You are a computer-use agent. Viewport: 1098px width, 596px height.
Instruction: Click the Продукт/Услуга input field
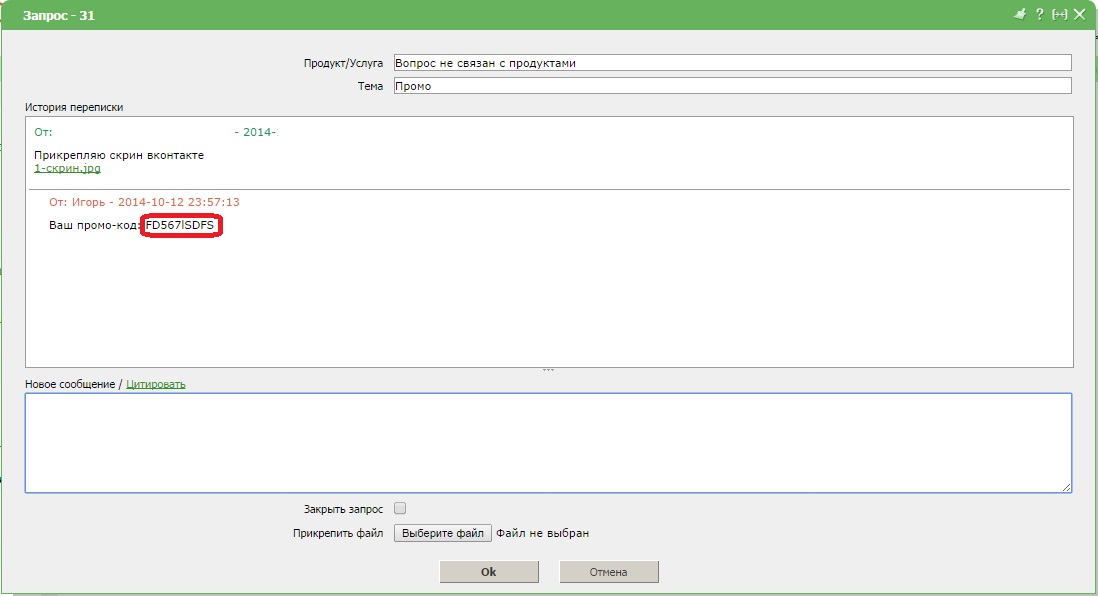pos(732,63)
